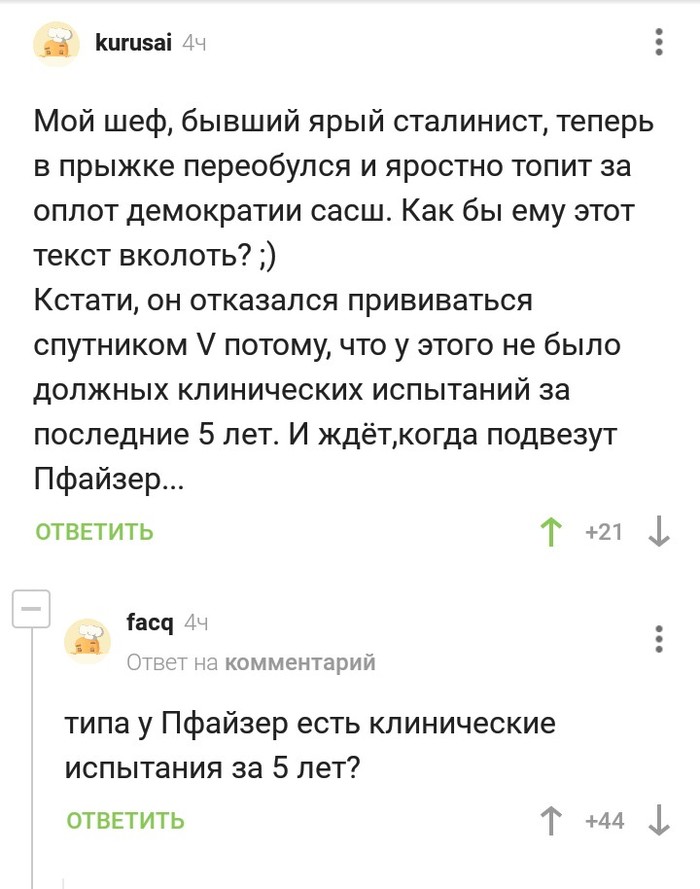The height and width of the screenshot is (889, 700).
Task: Open kurusai's profile avatar
Action: pos(59,45)
